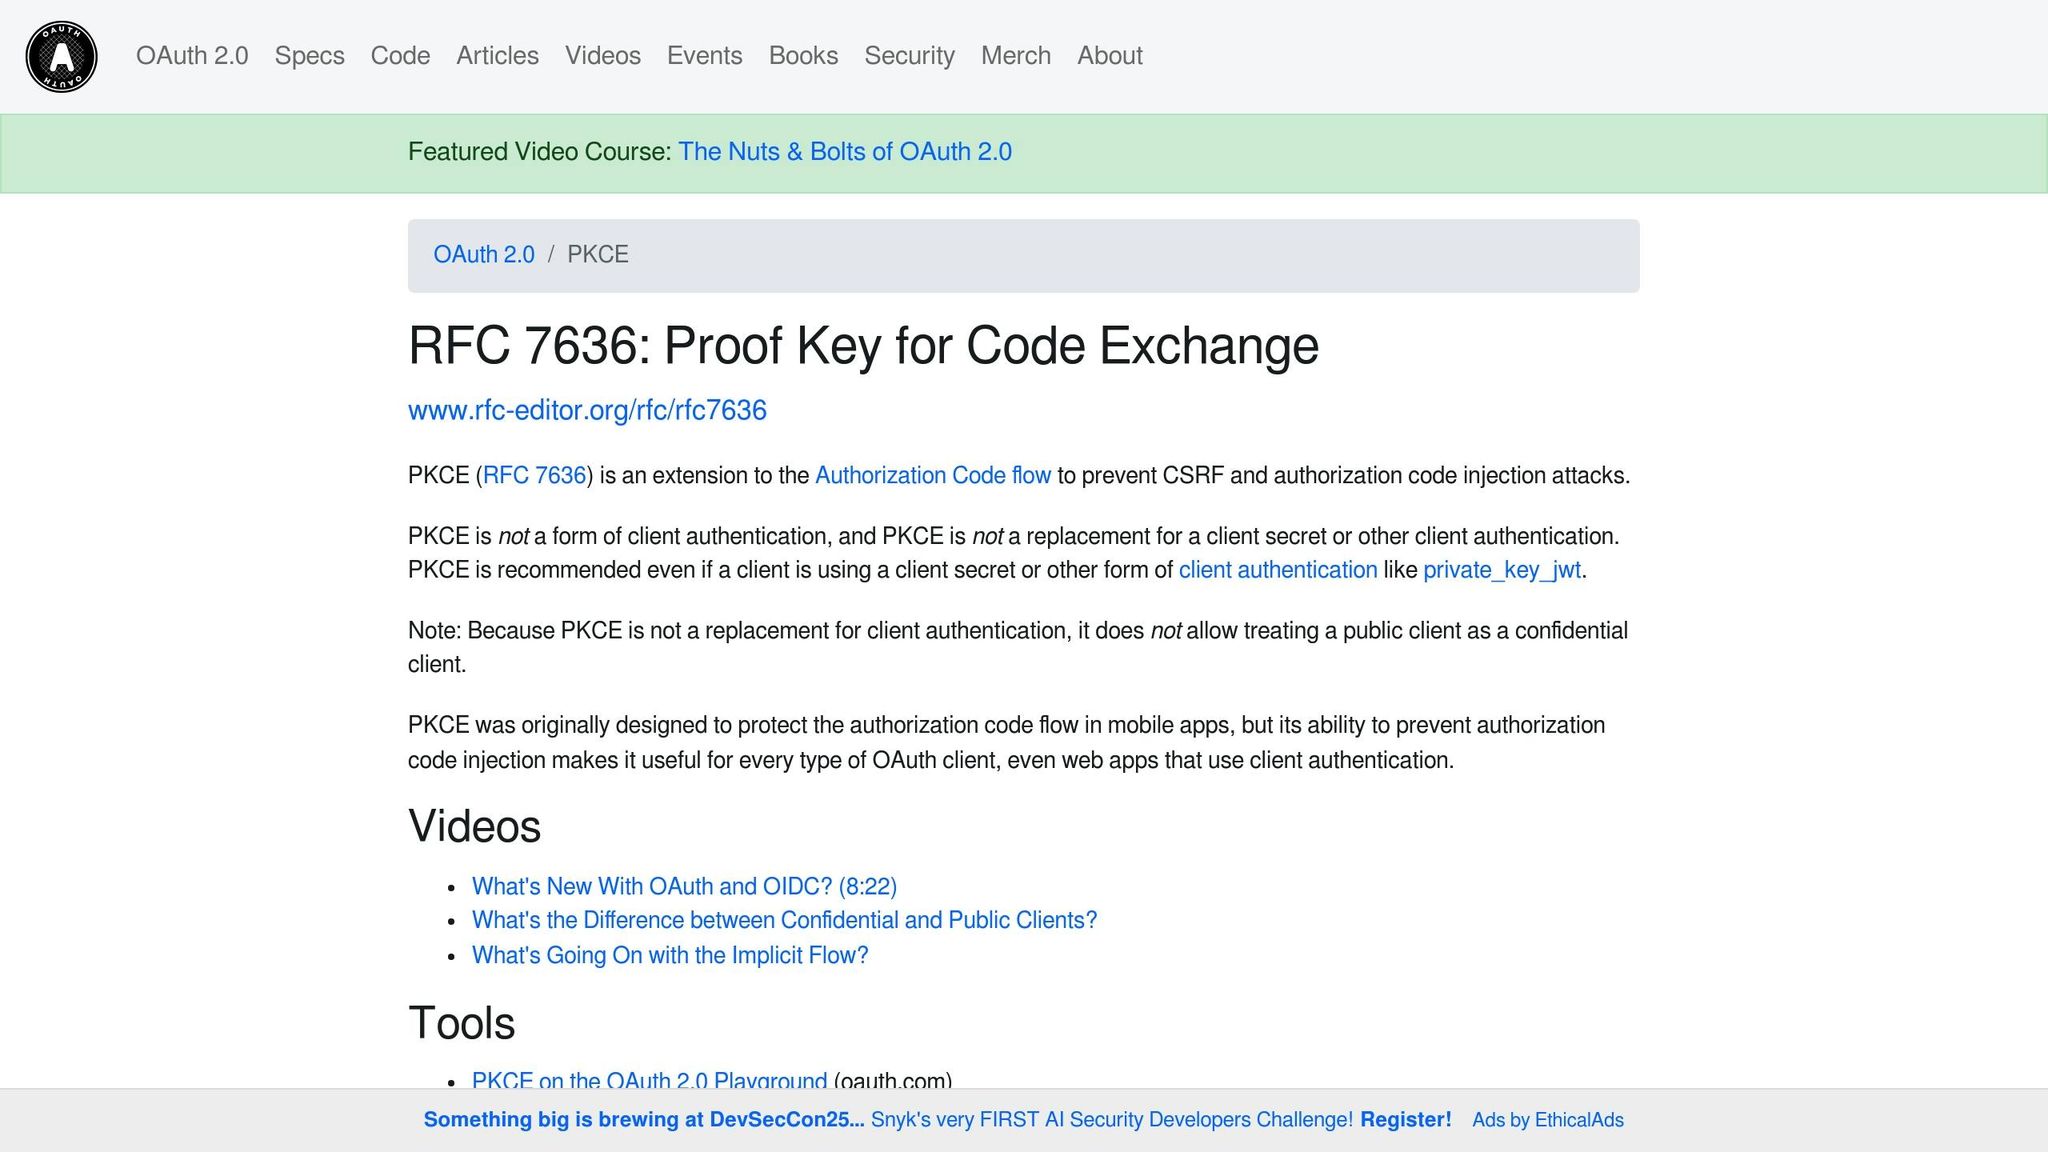Click the Ads by EthicalAds link
Image resolution: width=2048 pixels, height=1152 pixels.
coord(1547,1120)
